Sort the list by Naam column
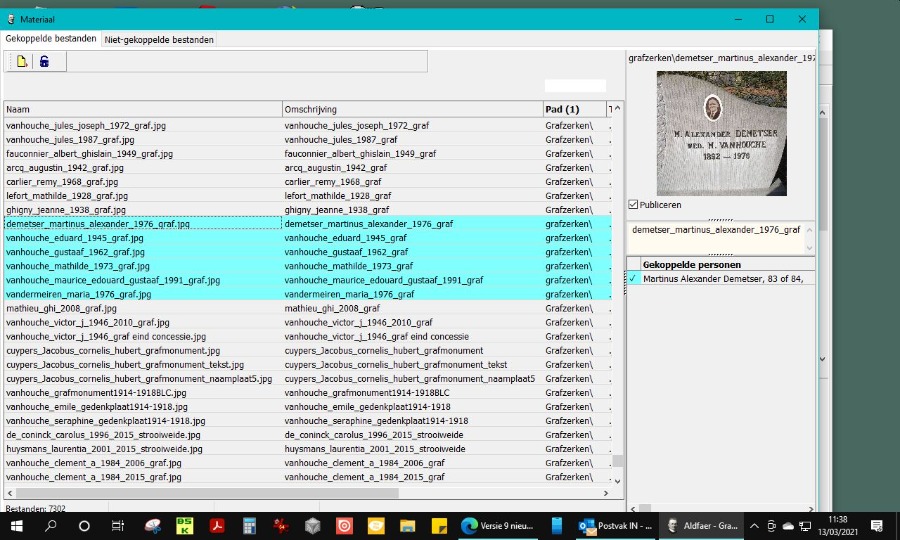 (142, 109)
